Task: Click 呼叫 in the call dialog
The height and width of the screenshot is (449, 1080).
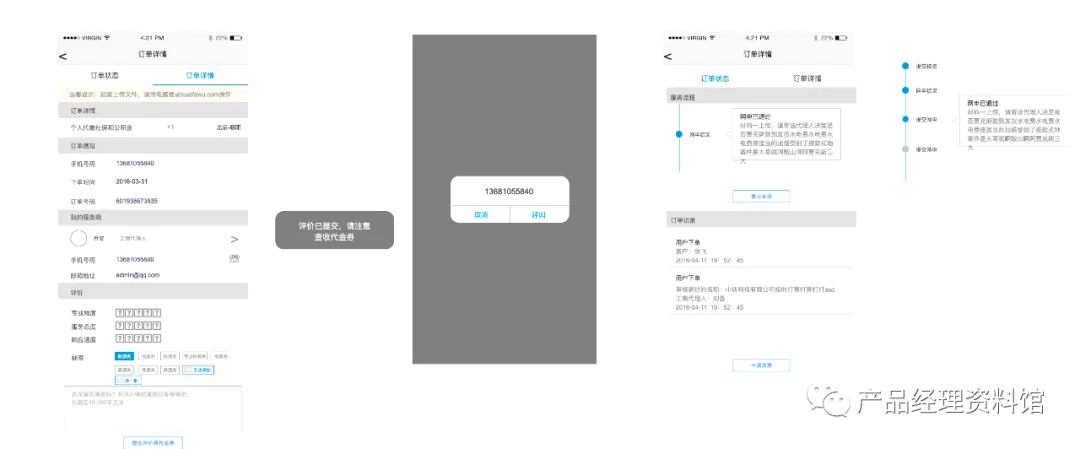Action: tap(539, 215)
